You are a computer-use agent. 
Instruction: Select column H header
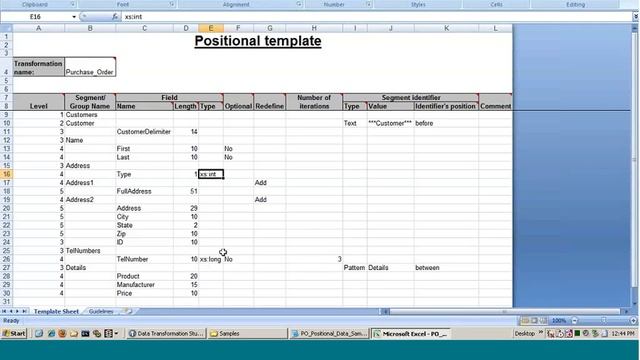(x=314, y=28)
